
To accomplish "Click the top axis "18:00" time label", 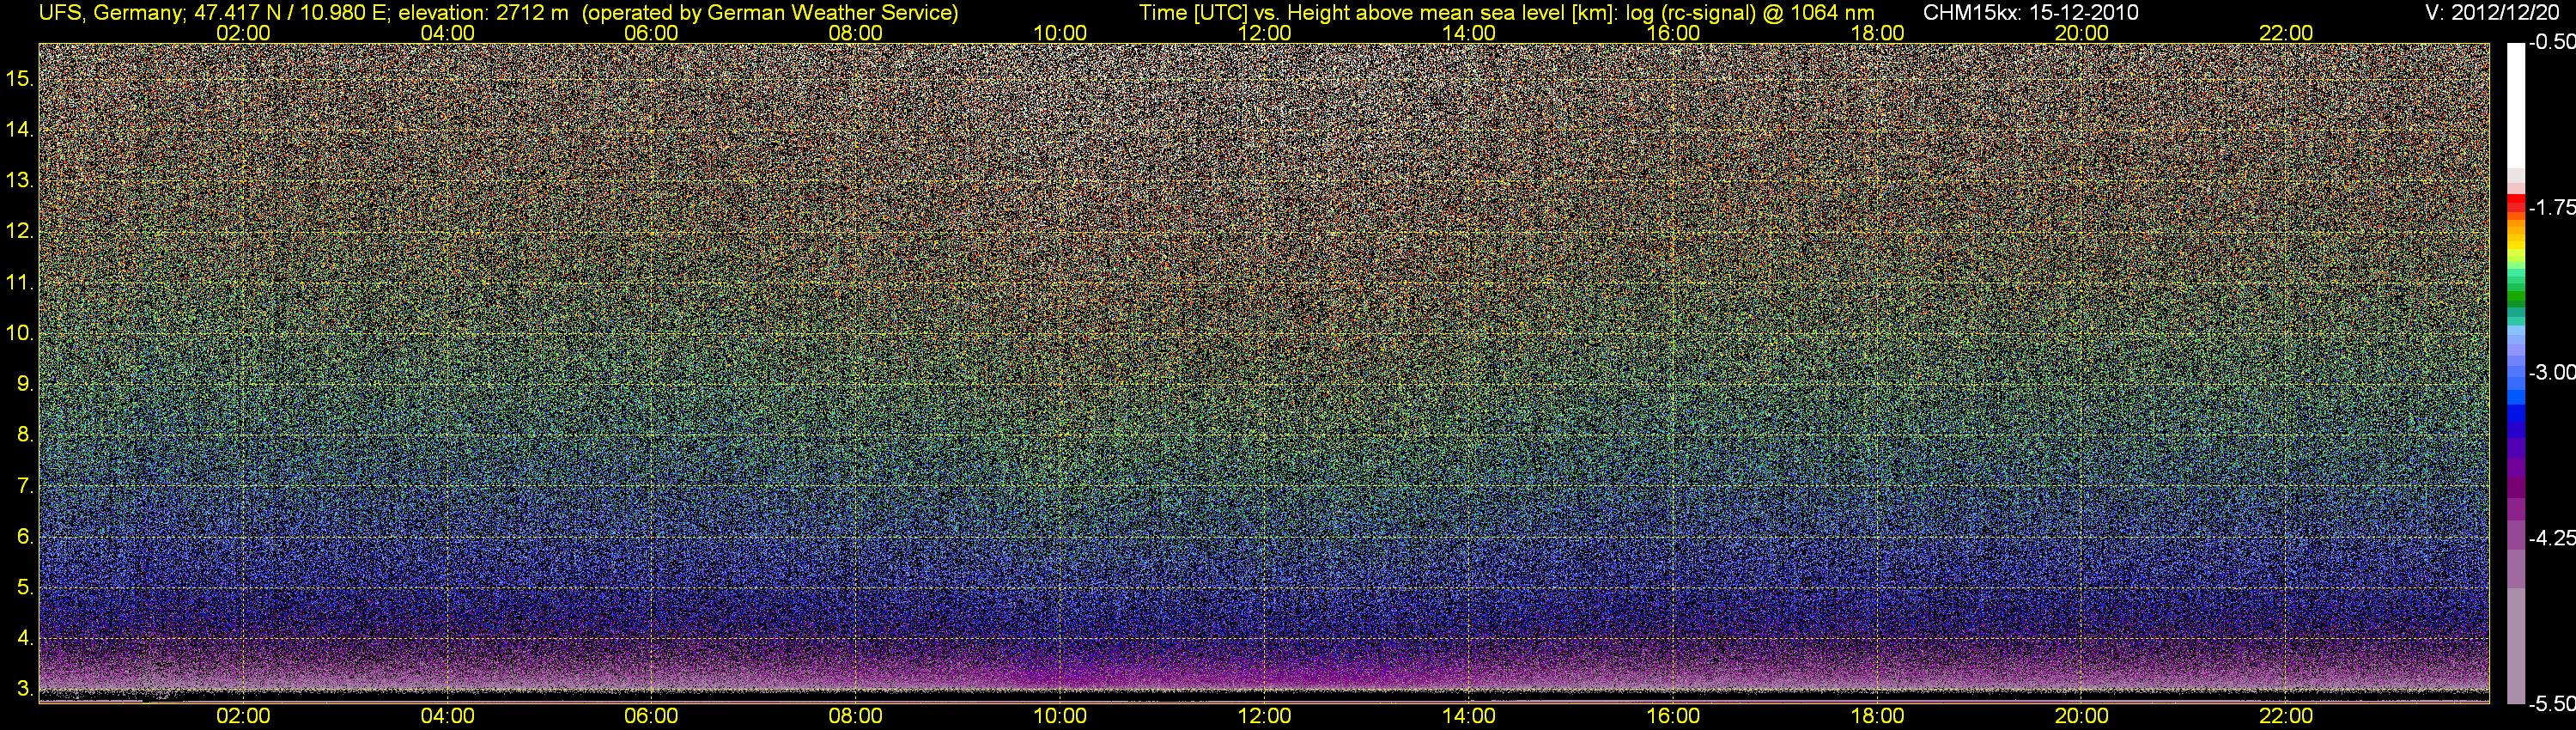I will point(1877,33).
